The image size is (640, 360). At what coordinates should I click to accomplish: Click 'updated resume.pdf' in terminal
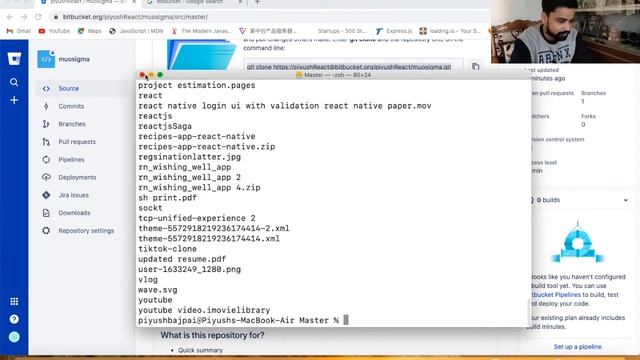[182, 259]
